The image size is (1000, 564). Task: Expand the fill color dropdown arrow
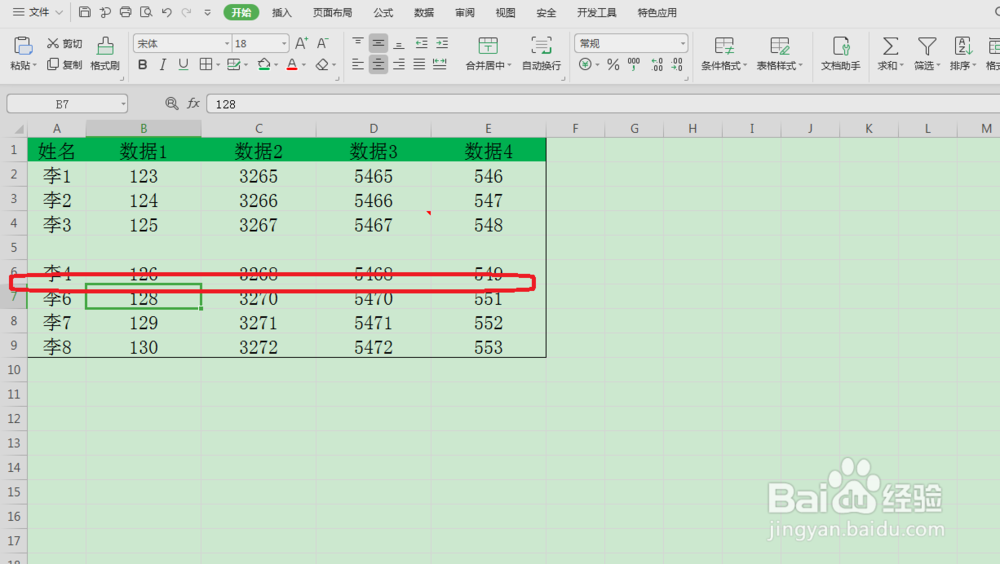pyautogui.click(x=276, y=65)
